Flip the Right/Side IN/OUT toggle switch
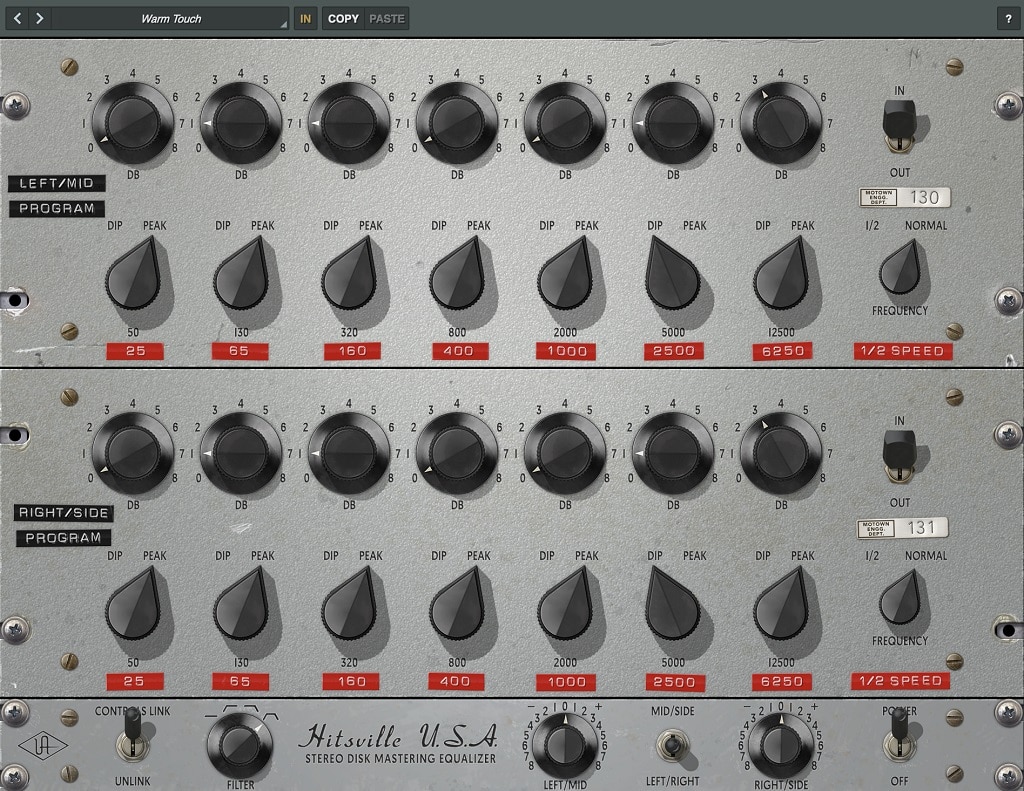 pyautogui.click(x=899, y=456)
